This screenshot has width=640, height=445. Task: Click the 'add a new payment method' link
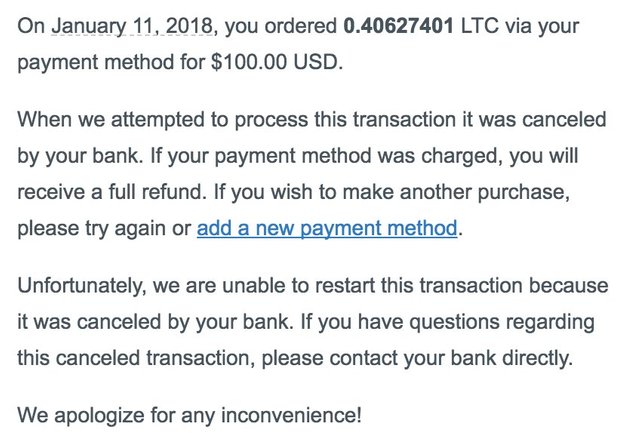point(327,228)
